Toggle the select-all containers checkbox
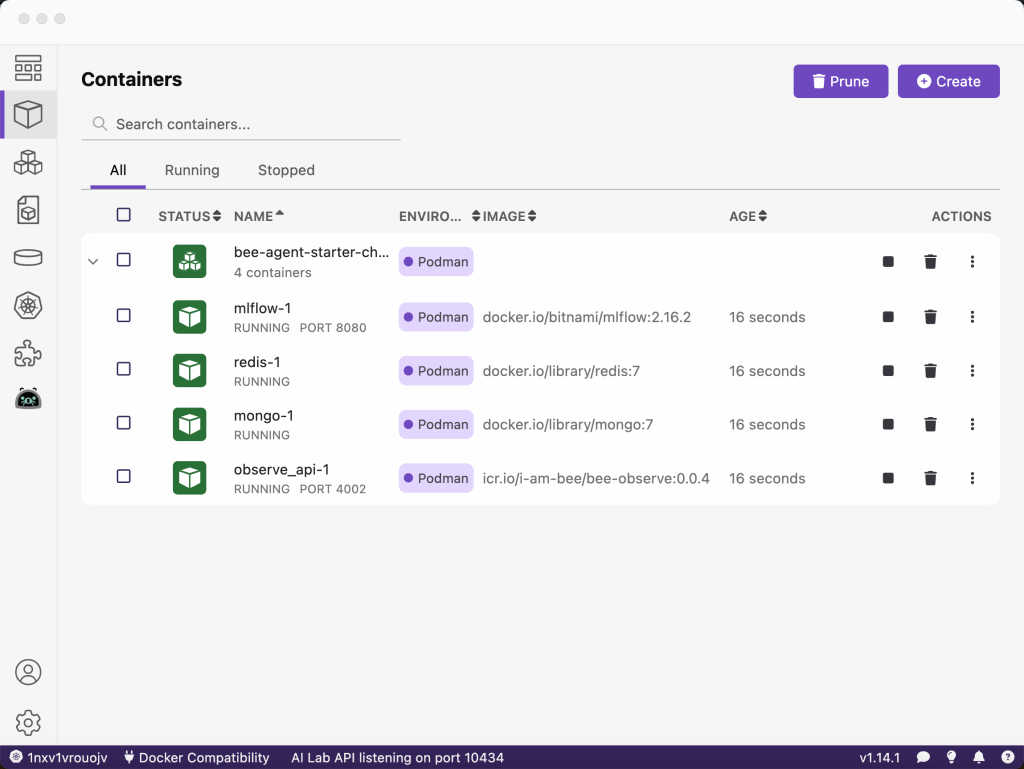The height and width of the screenshot is (769, 1024). pyautogui.click(x=124, y=215)
